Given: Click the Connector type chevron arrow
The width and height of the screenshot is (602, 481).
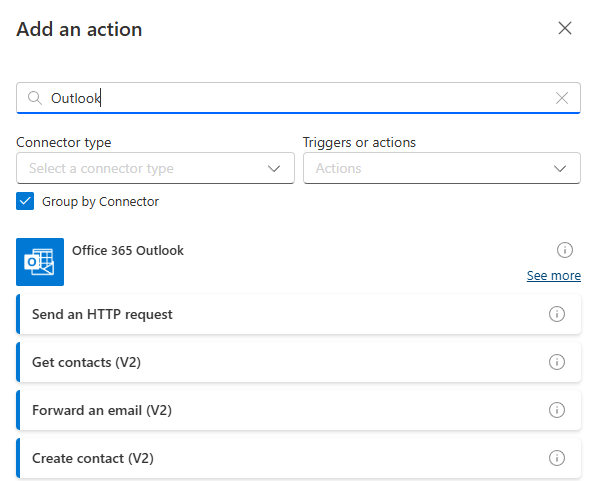Looking at the screenshot, I should 274,168.
